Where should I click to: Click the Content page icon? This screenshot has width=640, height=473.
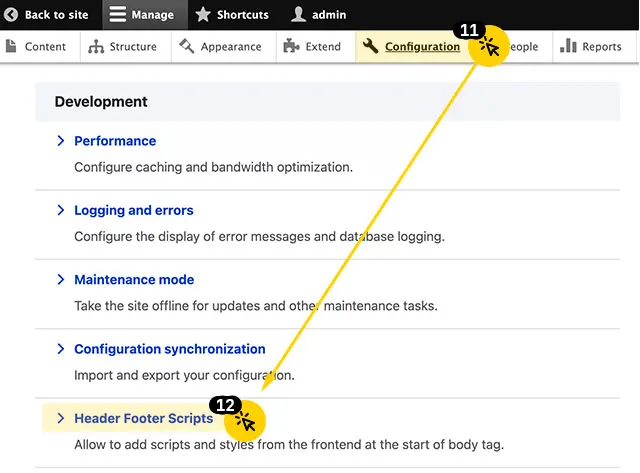(12, 46)
